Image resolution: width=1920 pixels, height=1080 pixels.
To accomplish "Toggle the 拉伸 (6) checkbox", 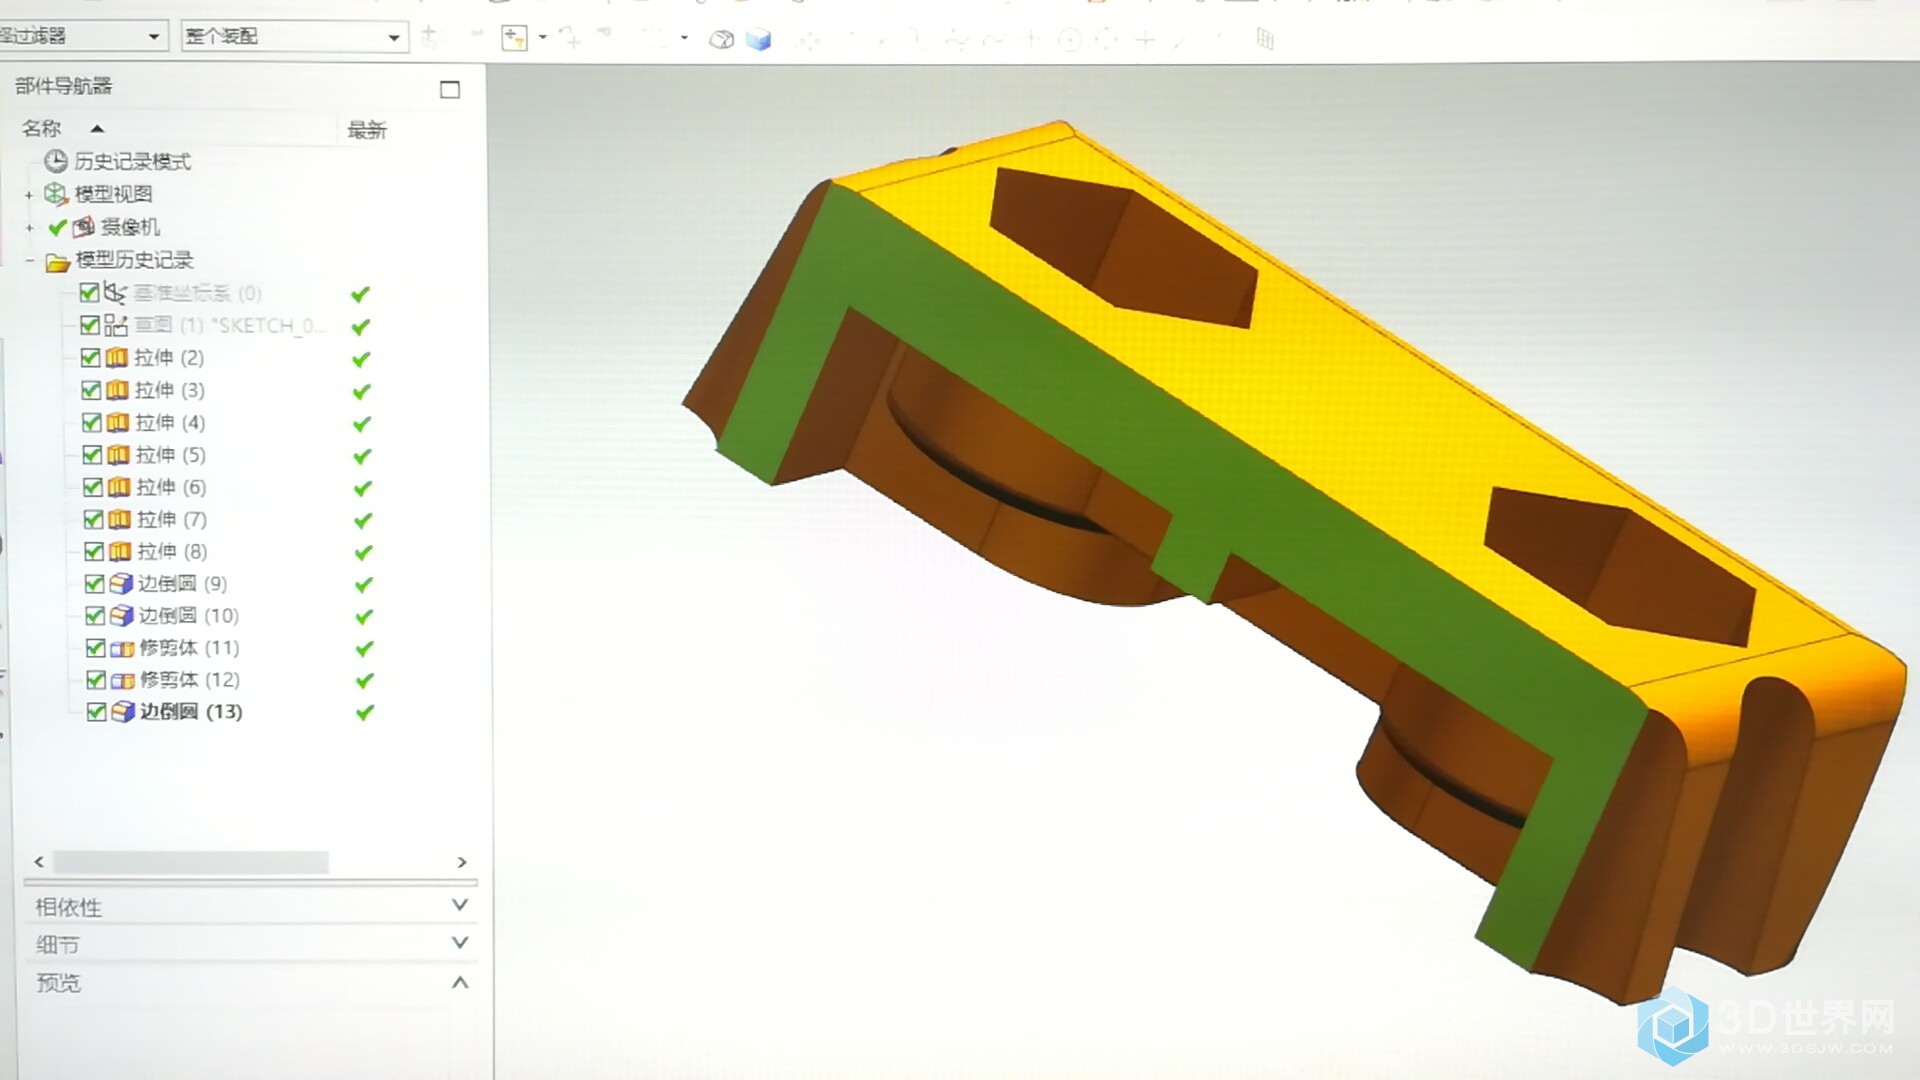I will point(92,487).
